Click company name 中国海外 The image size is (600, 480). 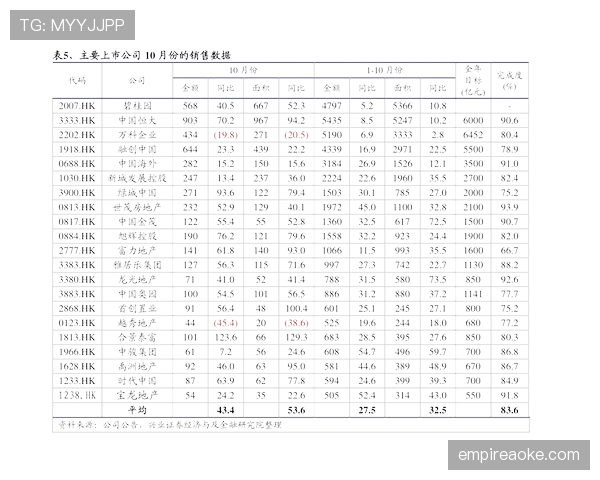[137, 164]
